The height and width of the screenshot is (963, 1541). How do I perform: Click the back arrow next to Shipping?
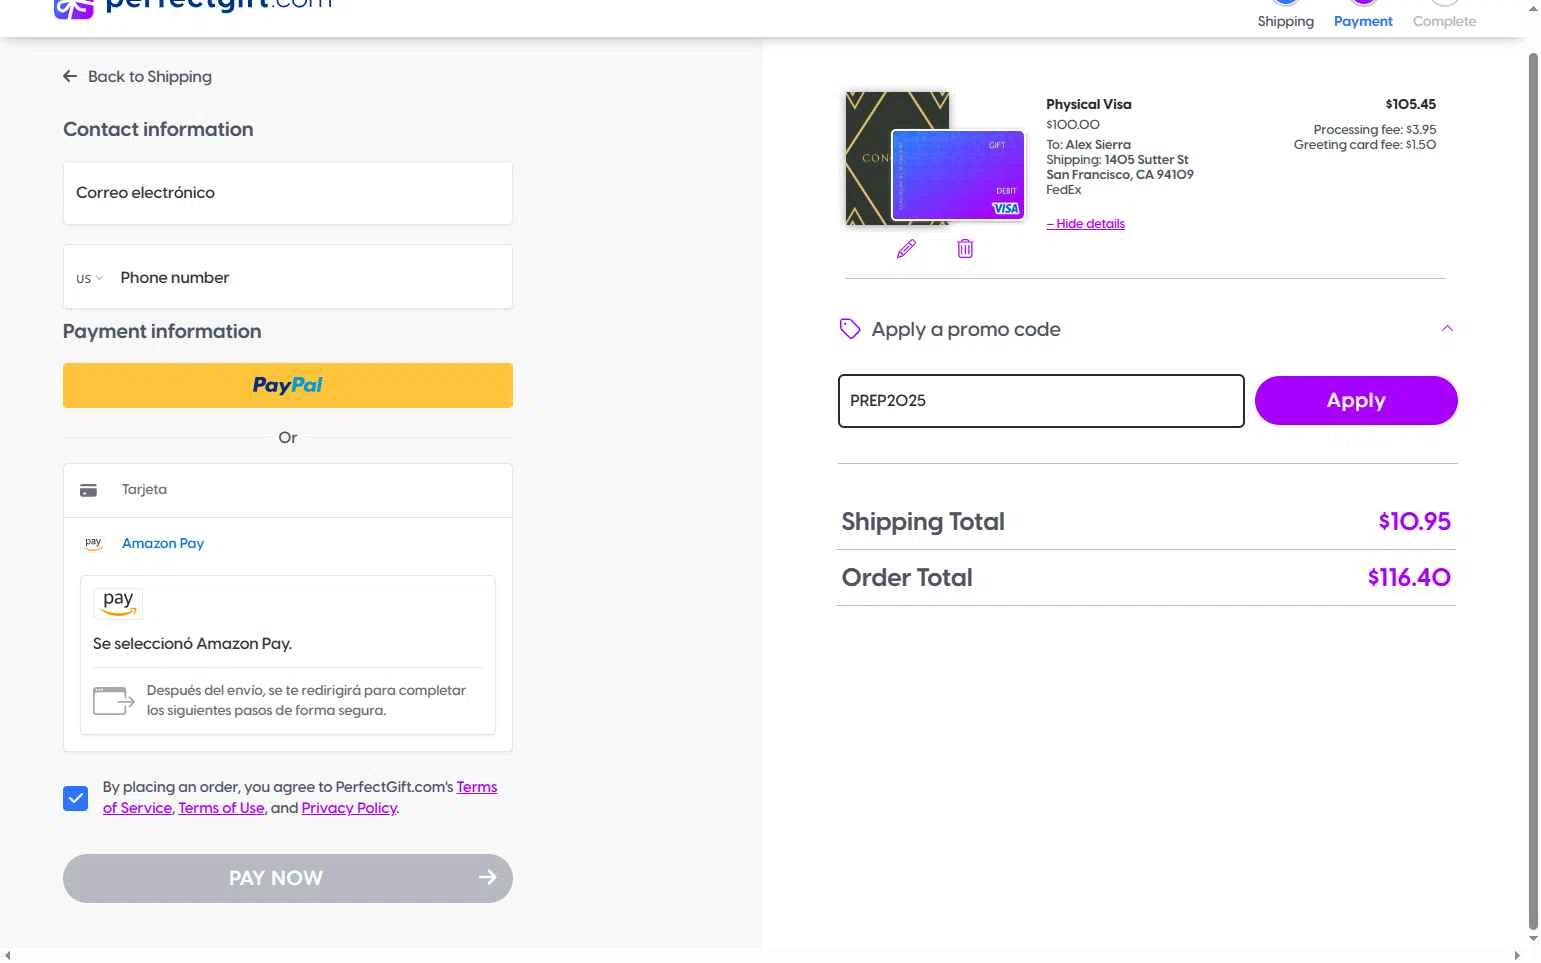(x=70, y=76)
